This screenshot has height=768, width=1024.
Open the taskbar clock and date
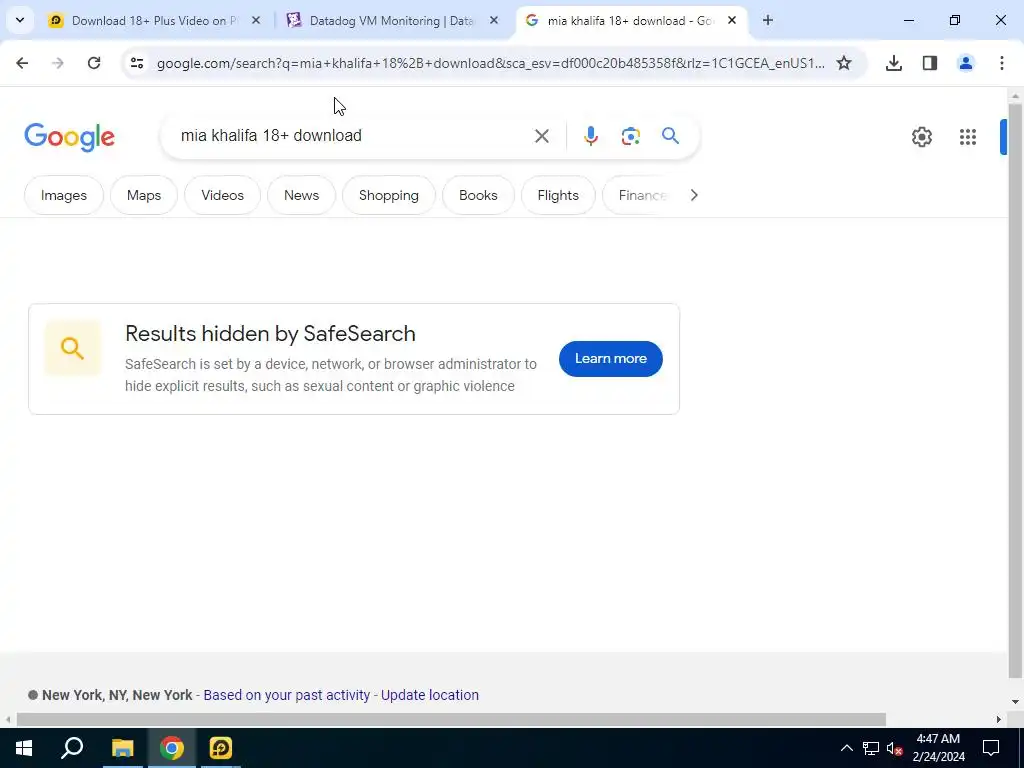(938, 748)
